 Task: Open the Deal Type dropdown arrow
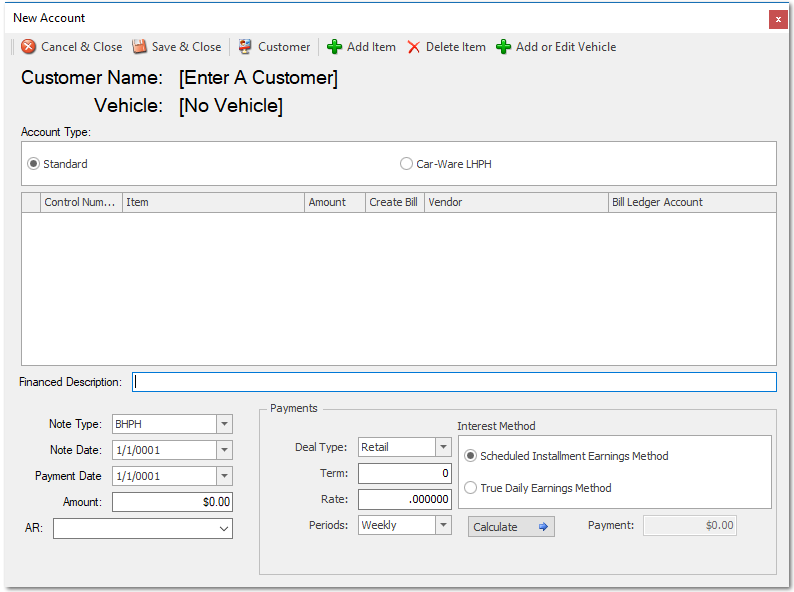pyautogui.click(x=443, y=447)
